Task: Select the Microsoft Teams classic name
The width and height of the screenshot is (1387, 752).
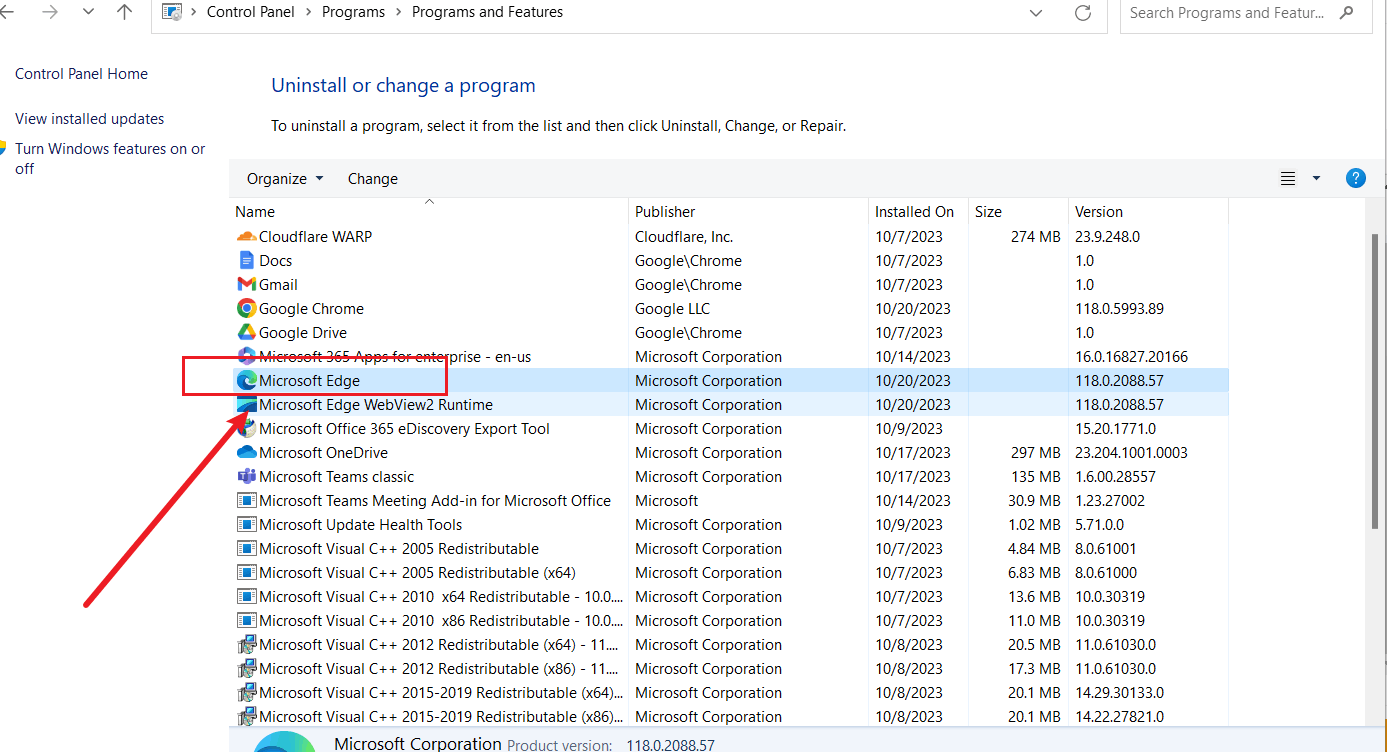Action: point(336,477)
